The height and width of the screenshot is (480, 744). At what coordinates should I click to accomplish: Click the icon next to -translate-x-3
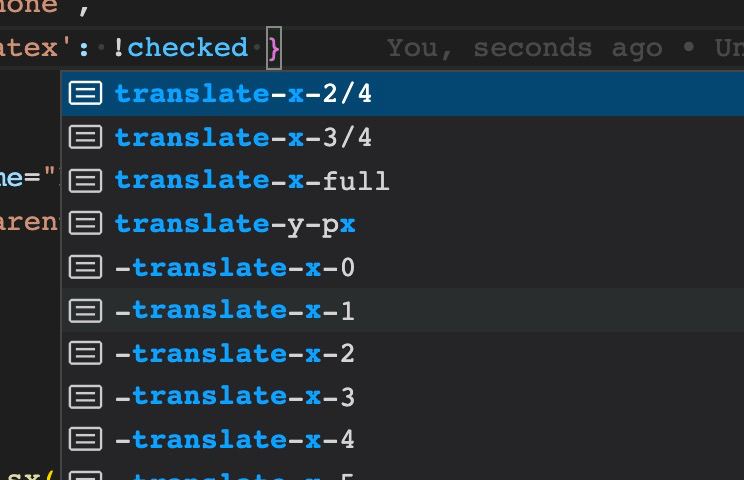[85, 397]
